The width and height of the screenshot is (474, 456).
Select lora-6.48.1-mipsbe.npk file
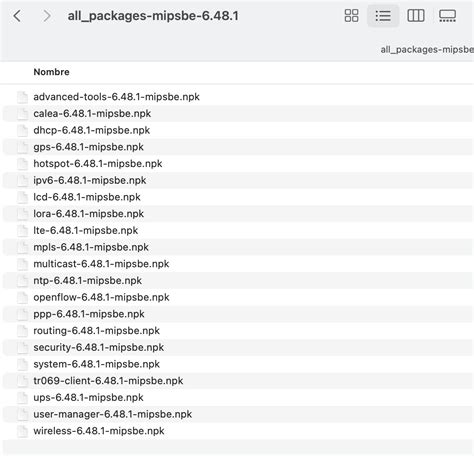coord(88,214)
